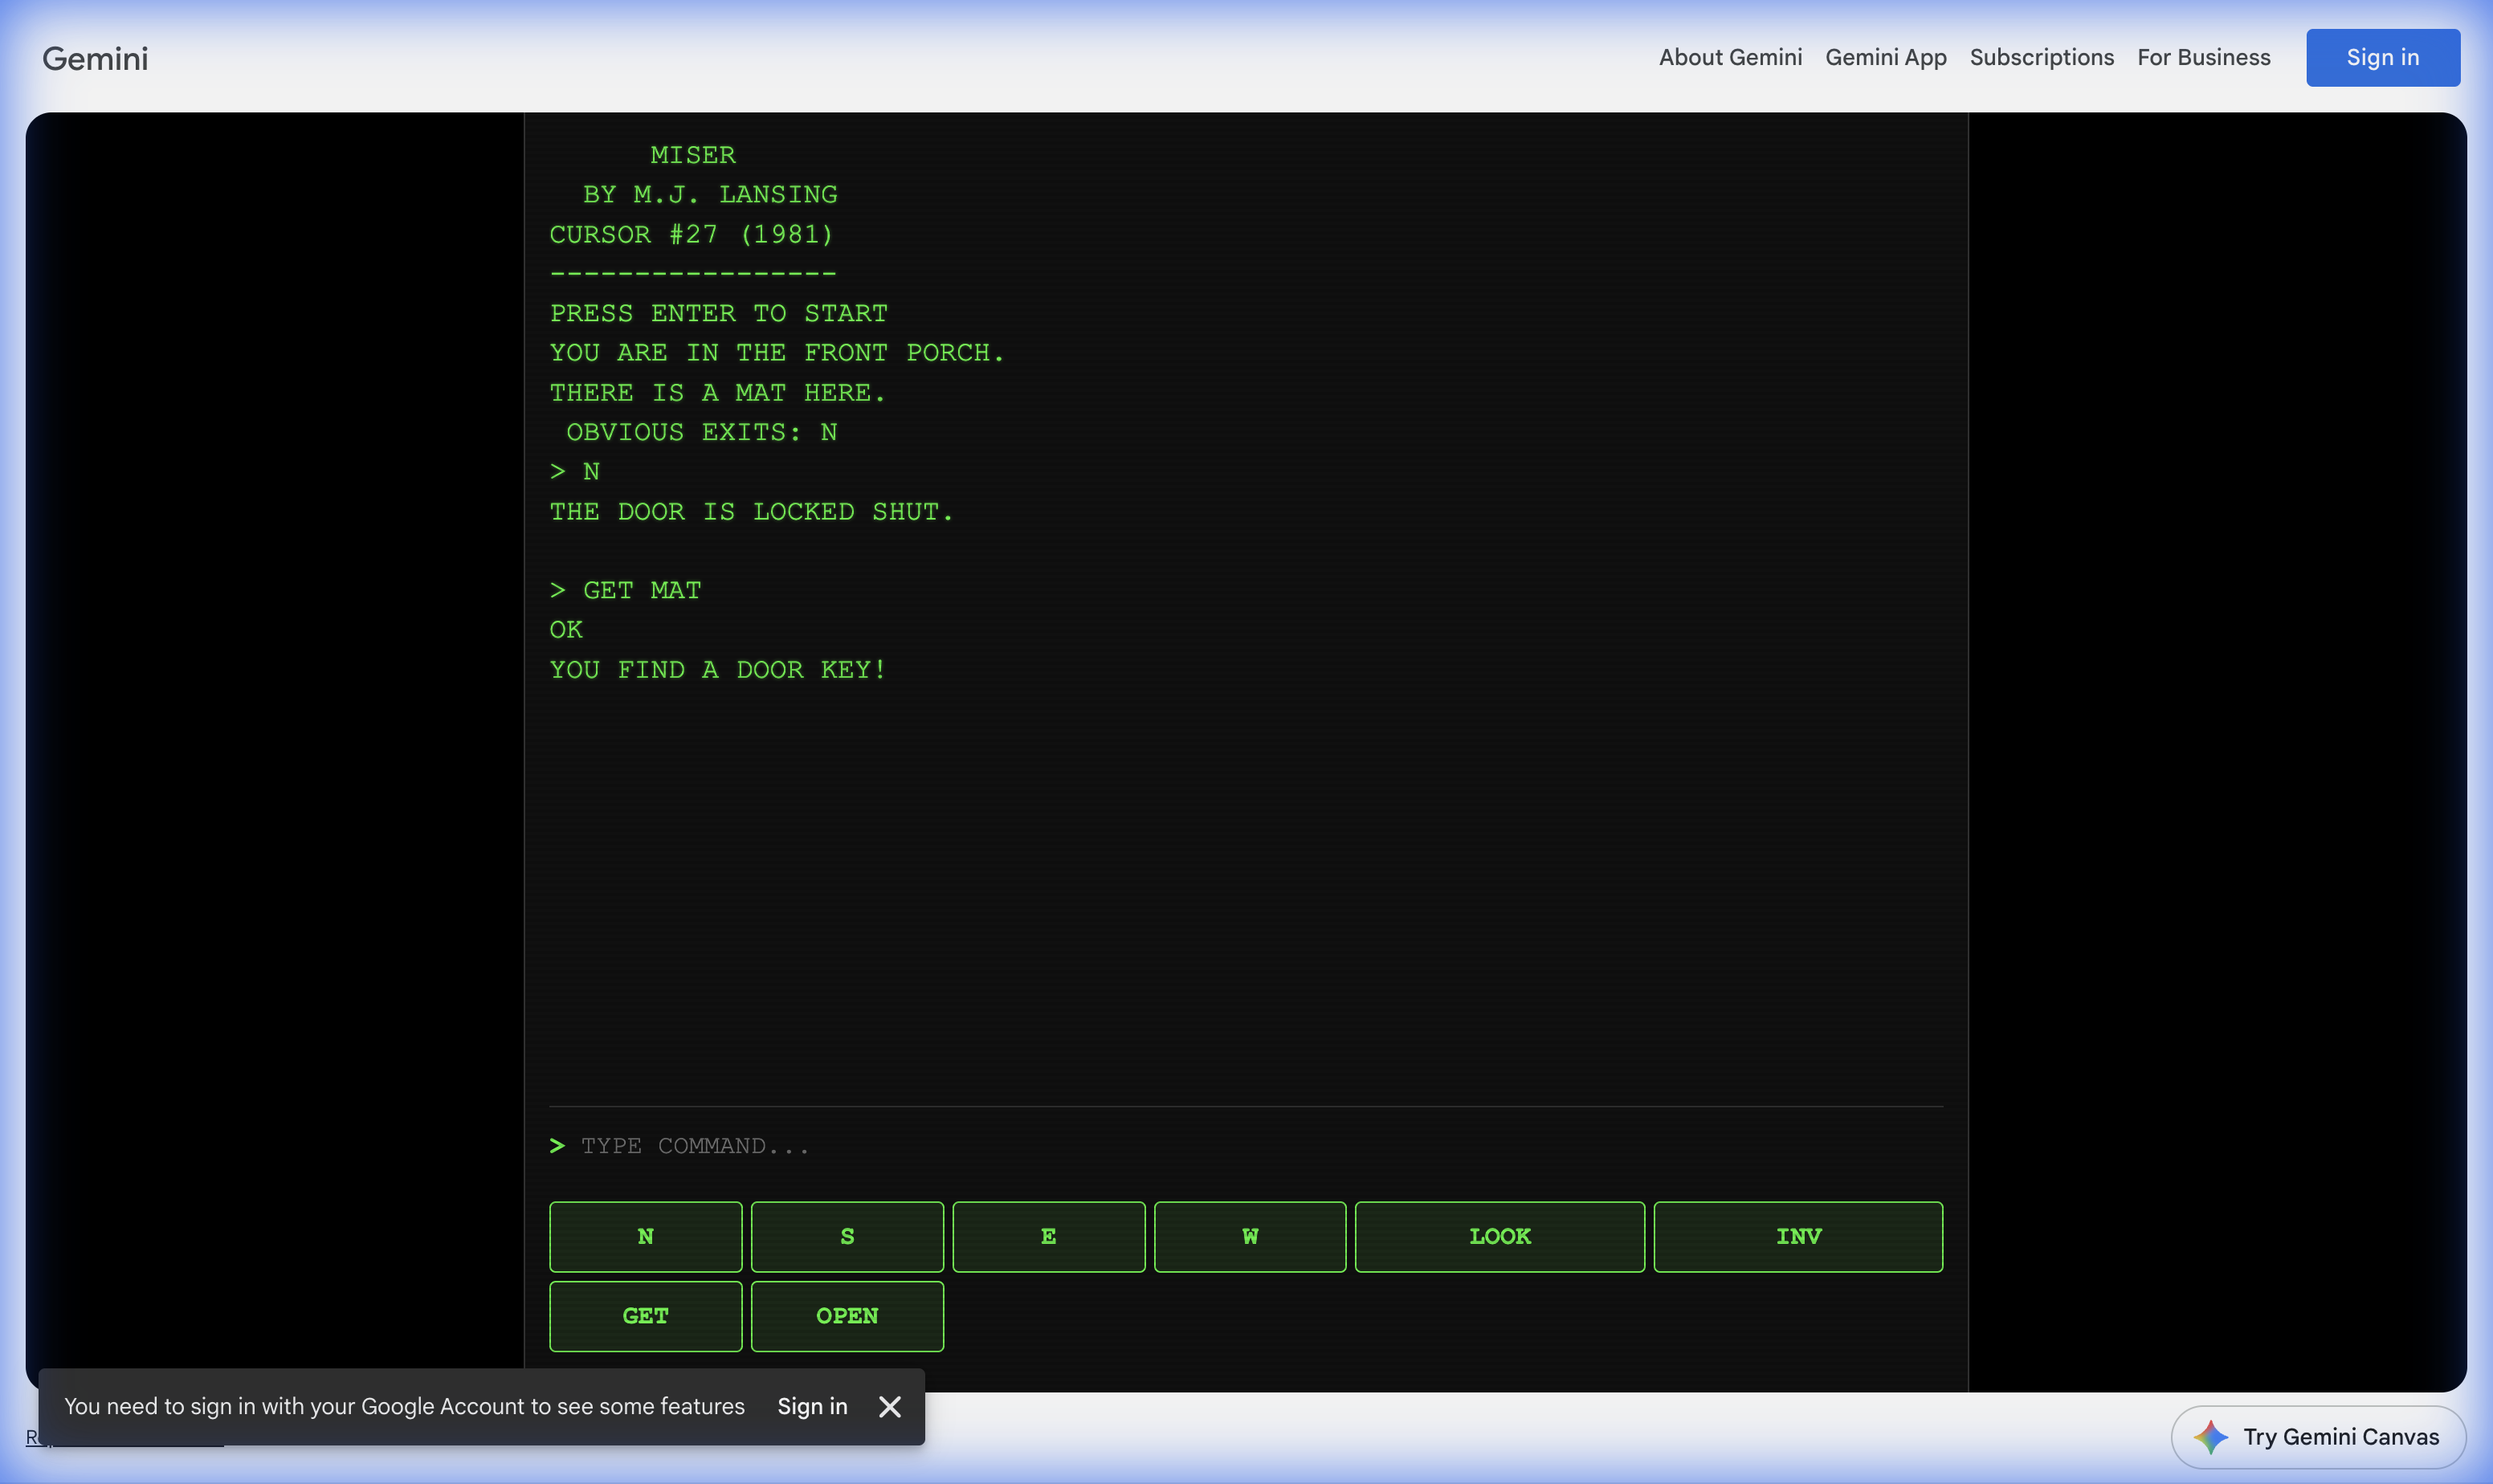The height and width of the screenshot is (1484, 2493).
Task: Click the INV inventory button
Action: click(1797, 1236)
